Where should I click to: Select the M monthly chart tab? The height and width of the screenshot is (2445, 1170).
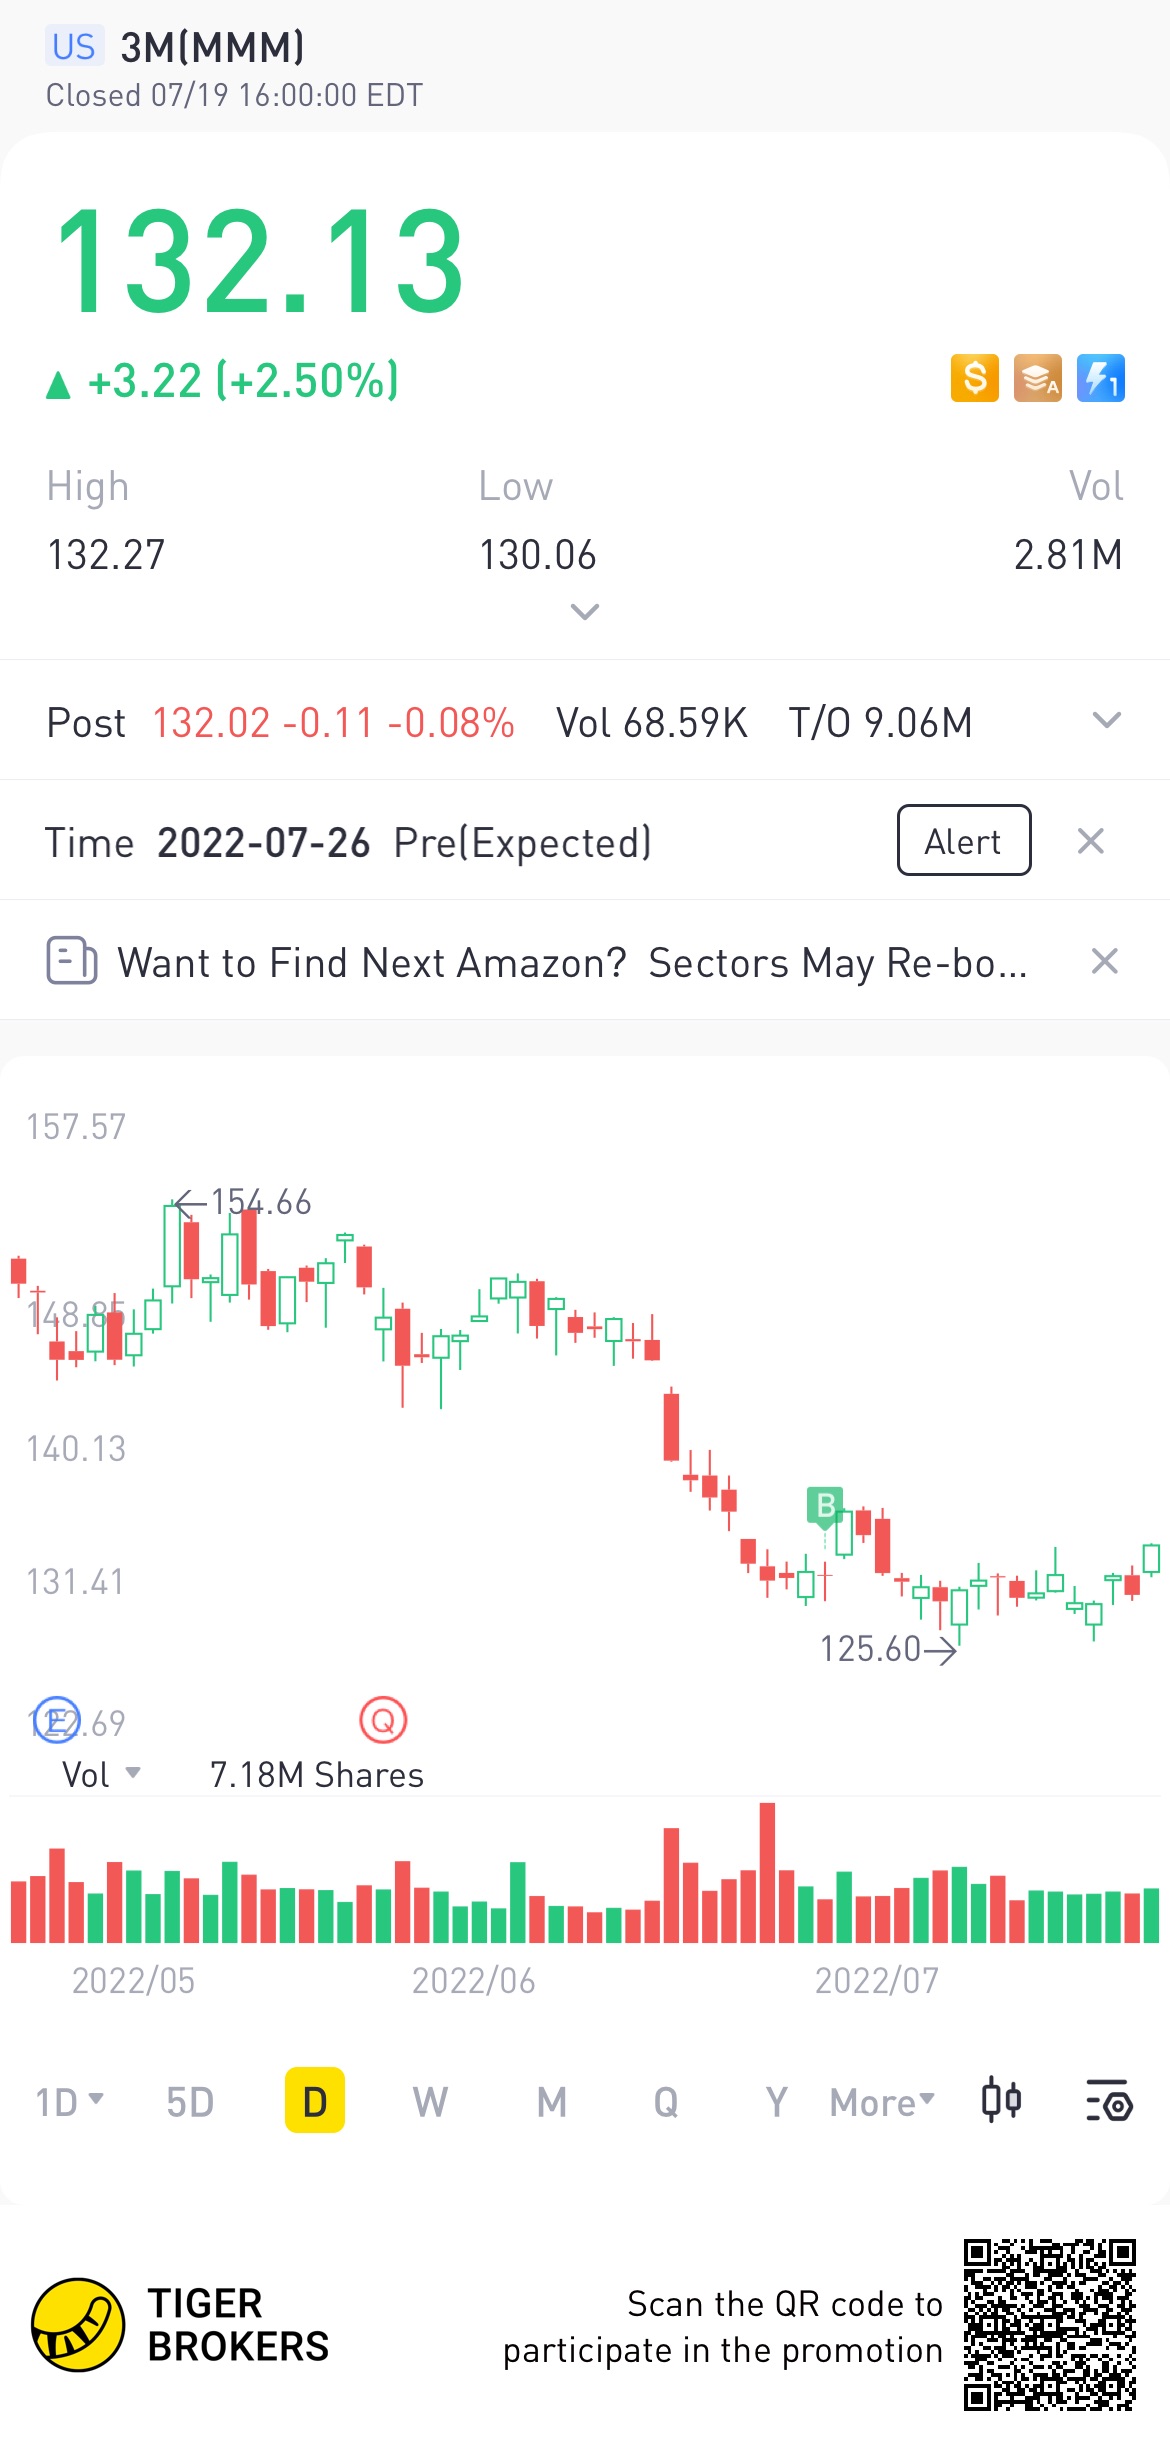tap(551, 2101)
